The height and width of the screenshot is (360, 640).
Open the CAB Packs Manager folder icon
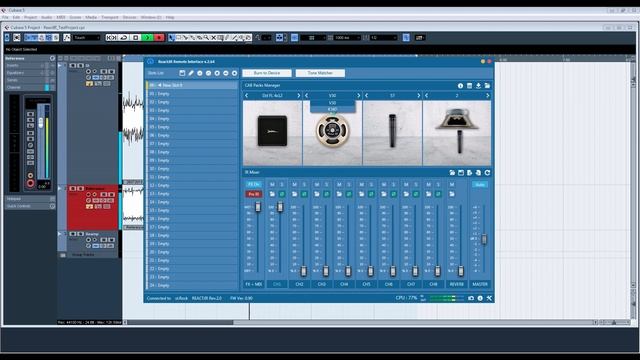[487, 86]
